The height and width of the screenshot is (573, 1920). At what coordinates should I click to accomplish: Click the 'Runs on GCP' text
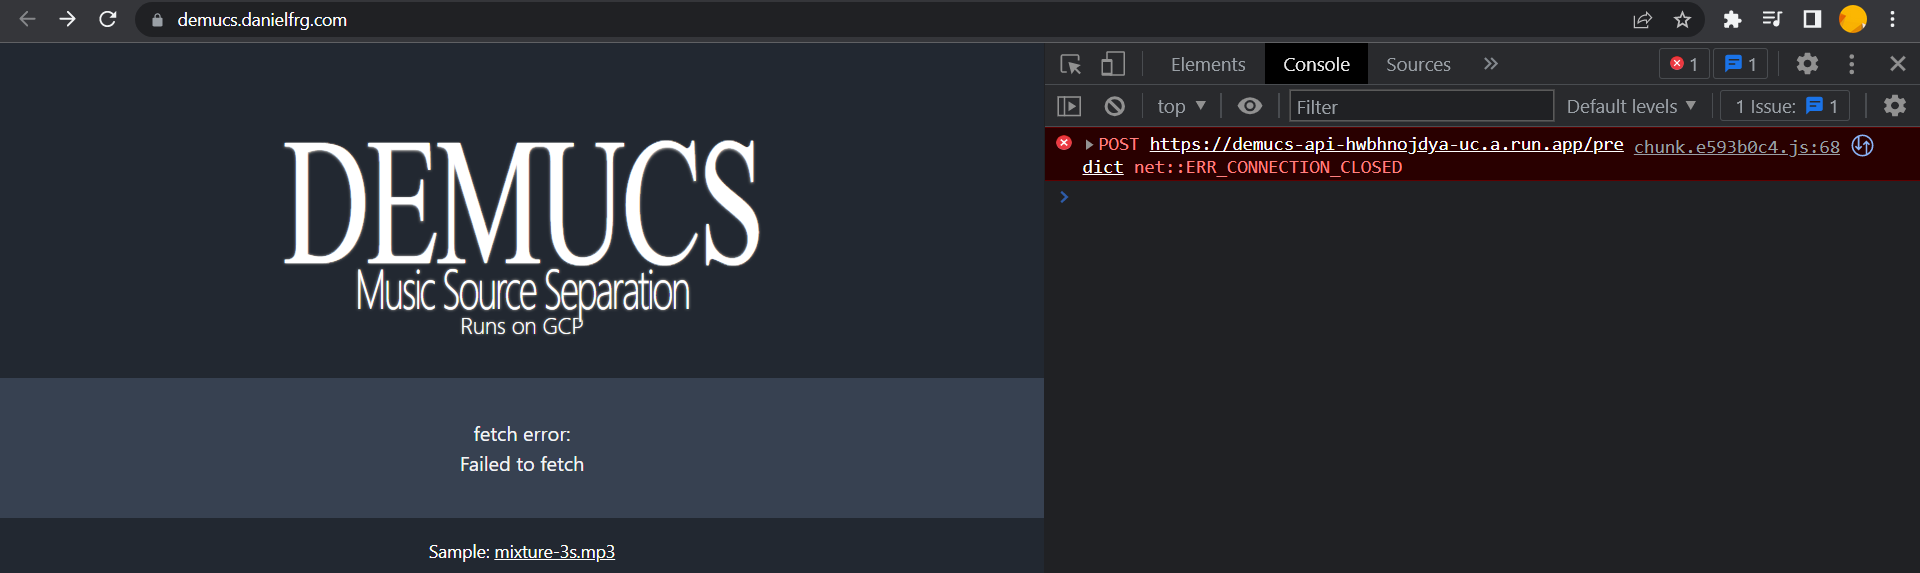[x=521, y=327]
